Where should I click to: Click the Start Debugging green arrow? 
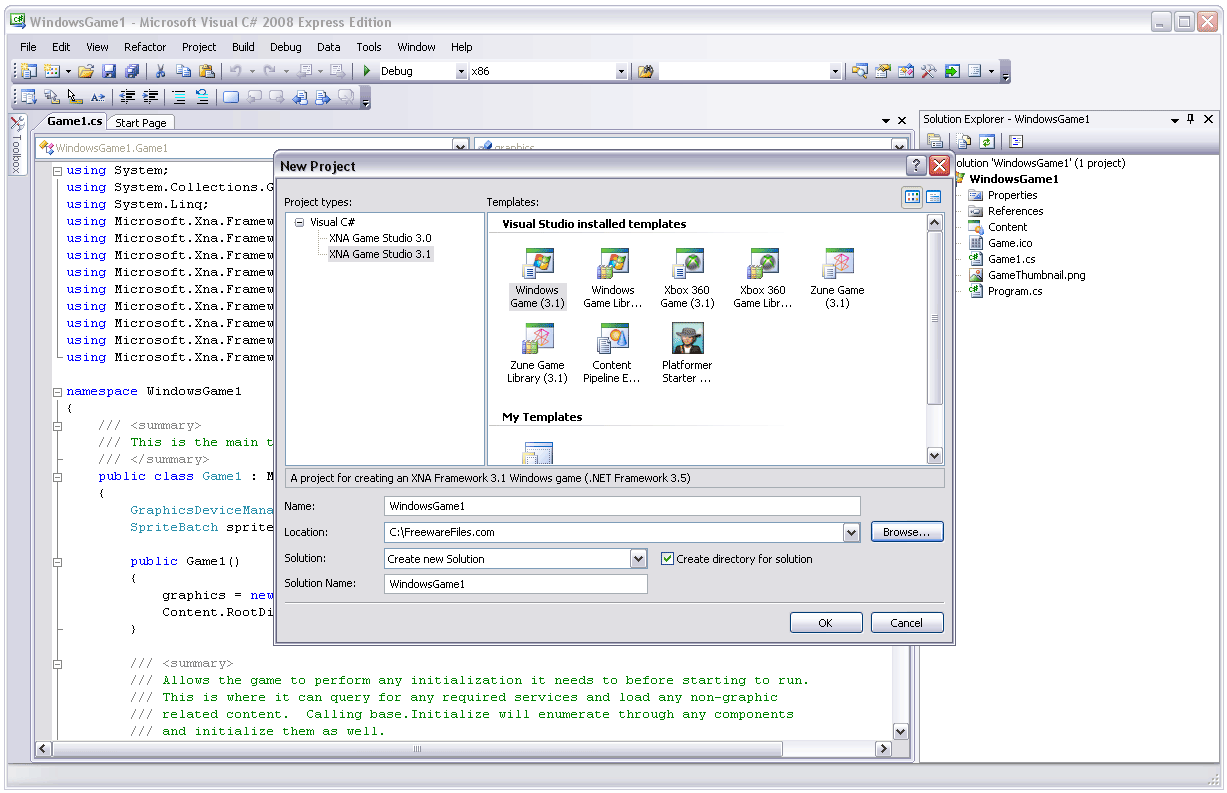pyautogui.click(x=367, y=71)
